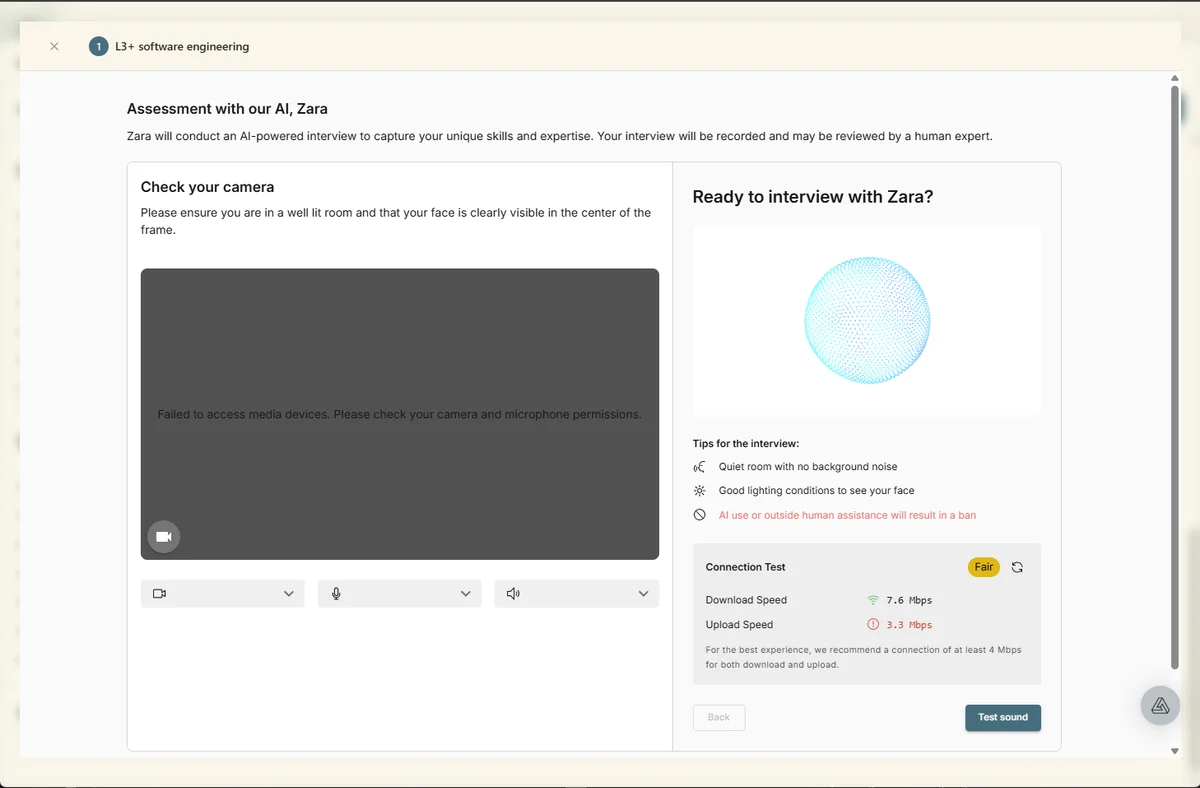Image resolution: width=1200 pixels, height=788 pixels.
Task: Click the 'Download Speed' label
Action: tap(746, 600)
